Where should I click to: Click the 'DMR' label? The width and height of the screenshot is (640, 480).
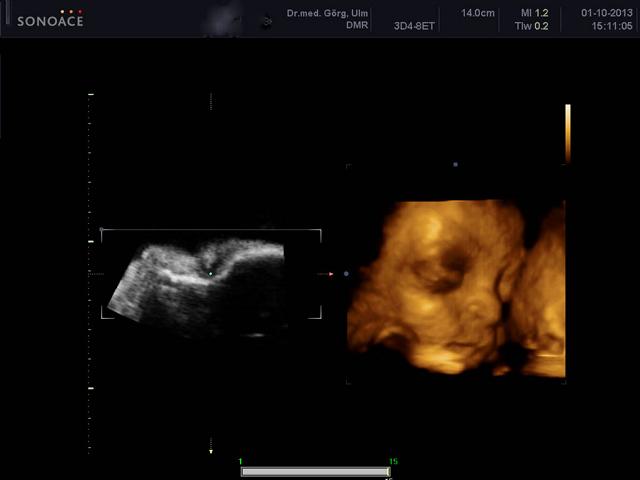point(357,25)
